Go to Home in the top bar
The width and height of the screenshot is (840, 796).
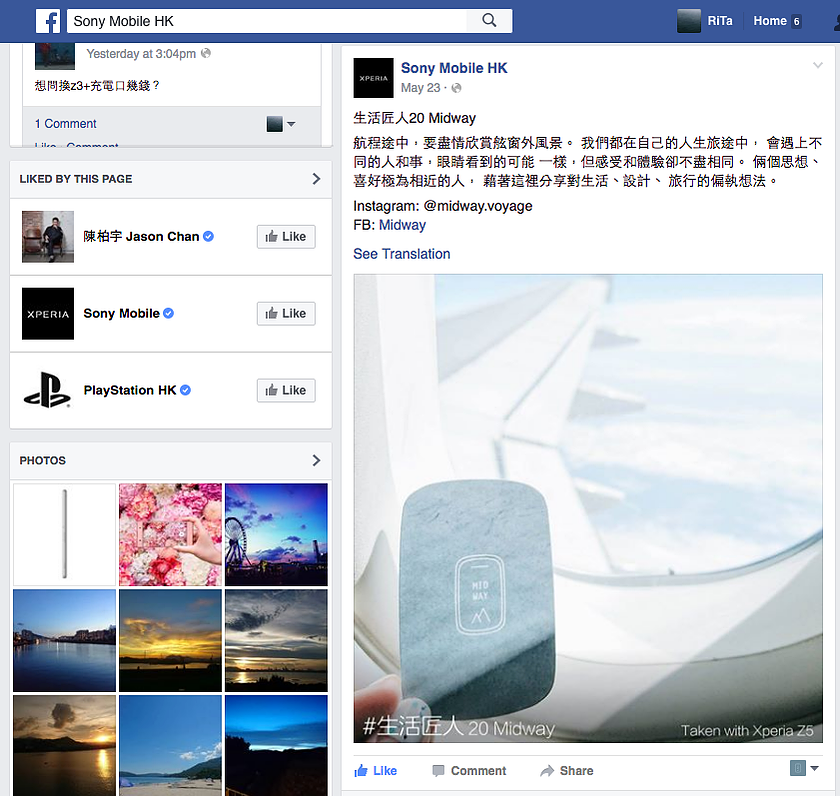click(770, 21)
